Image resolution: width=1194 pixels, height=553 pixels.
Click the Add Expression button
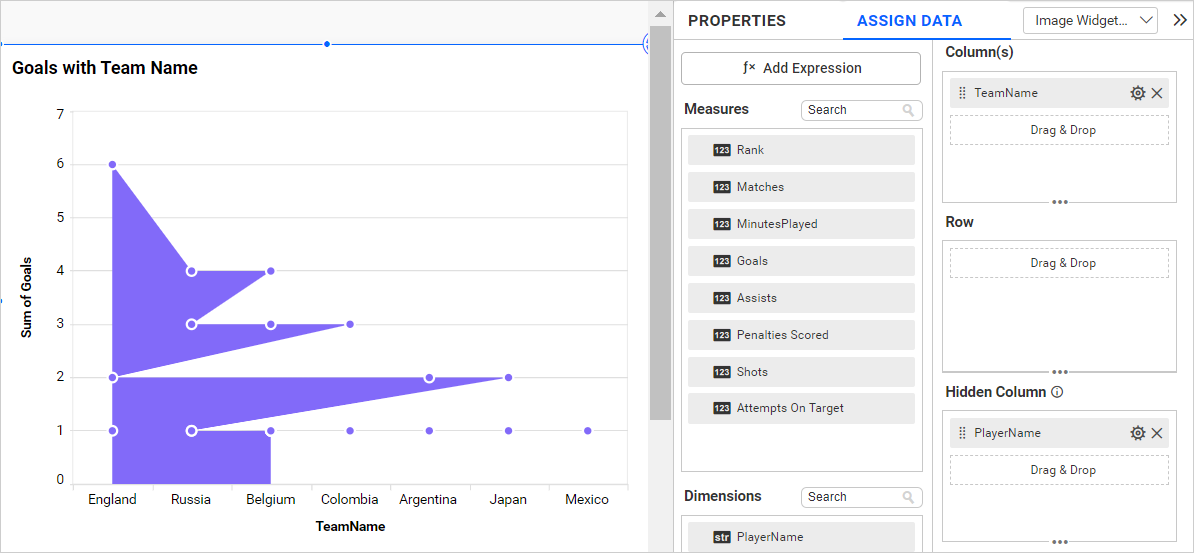801,68
